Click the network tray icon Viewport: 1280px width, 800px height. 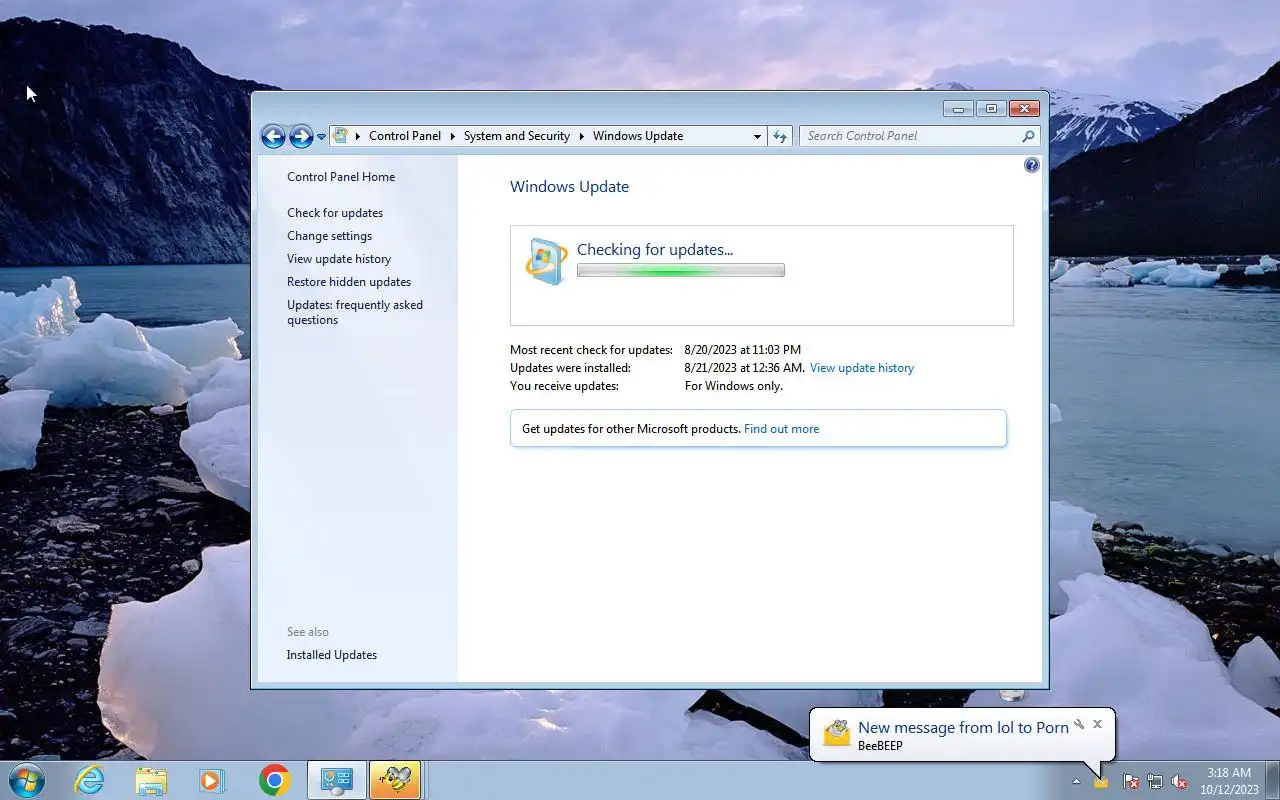[x=1155, y=781]
